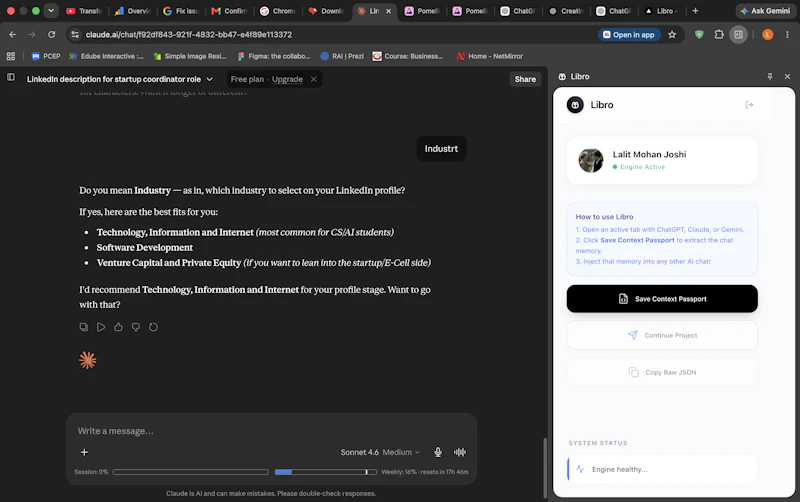The height and width of the screenshot is (502, 800).
Task: Expand the chat title dropdown chevron
Action: click(x=210, y=79)
